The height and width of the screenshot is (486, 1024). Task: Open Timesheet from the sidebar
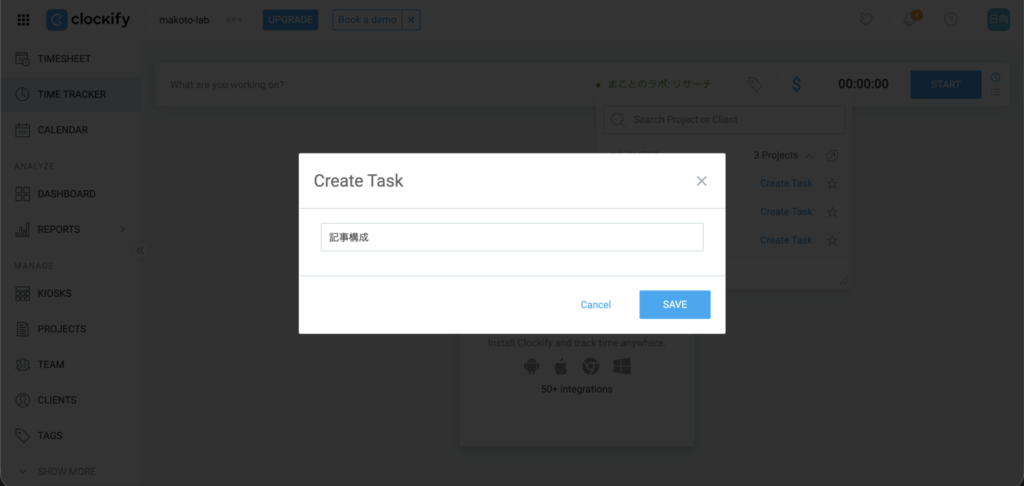click(64, 59)
